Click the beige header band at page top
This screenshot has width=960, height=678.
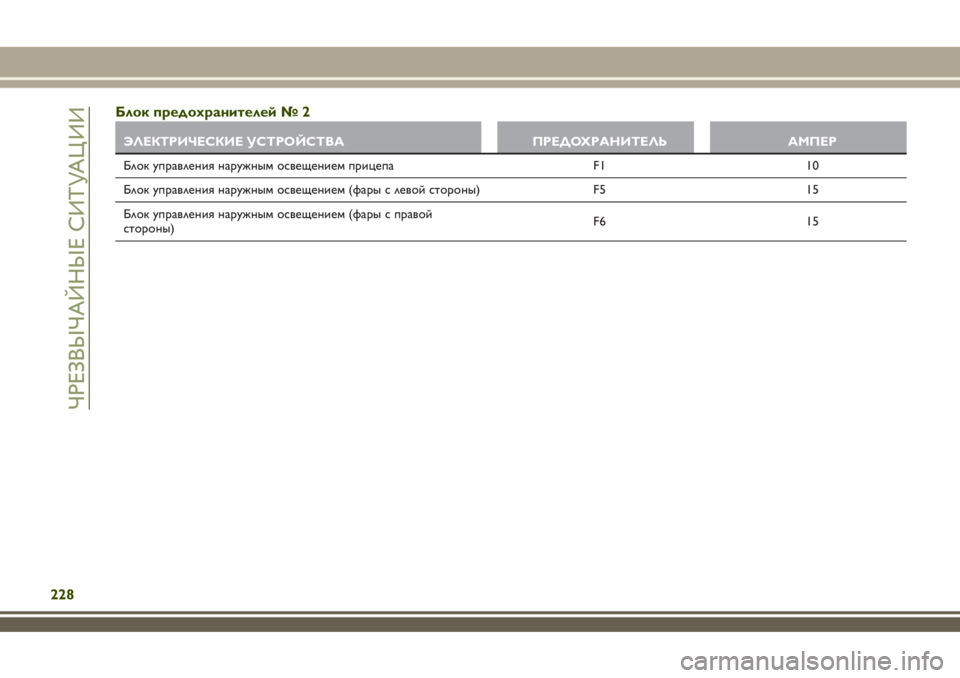[x=480, y=62]
